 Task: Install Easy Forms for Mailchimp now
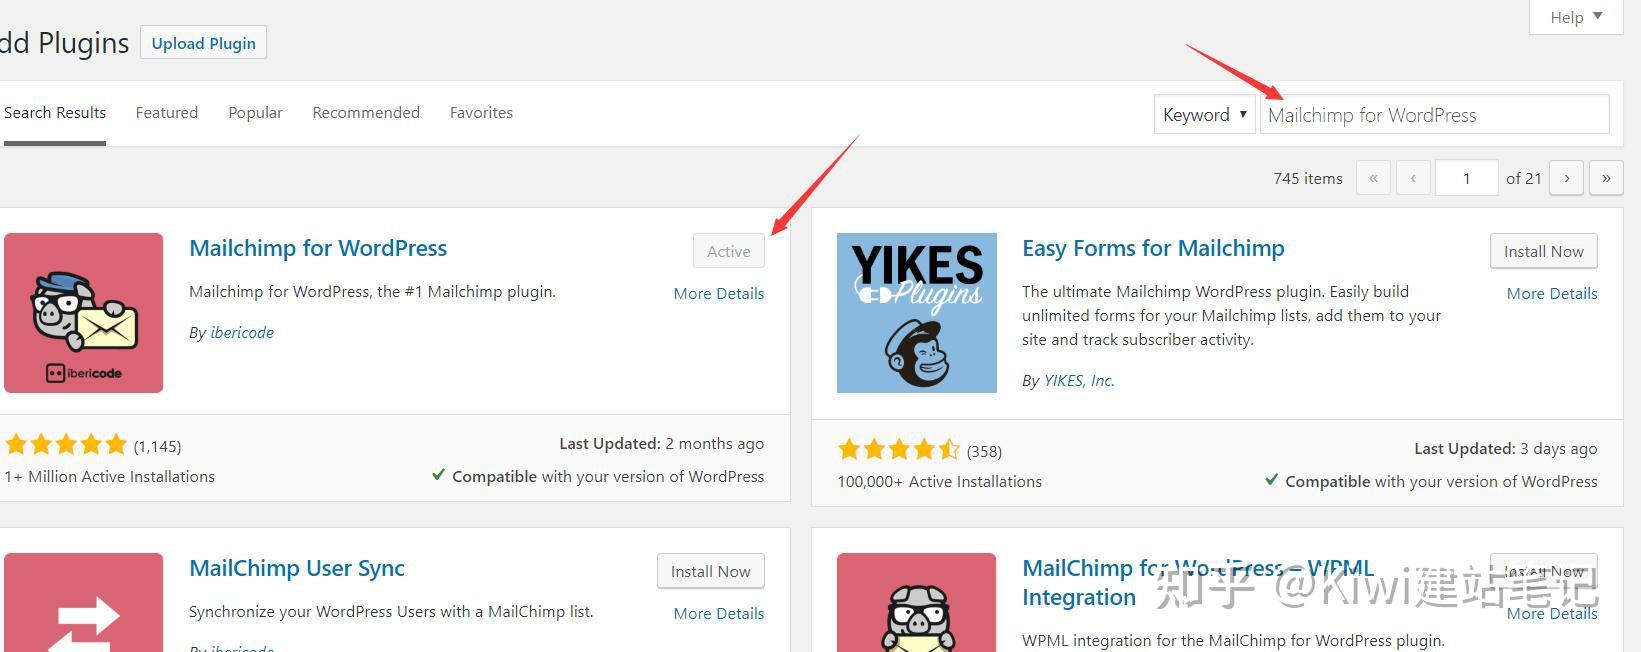tap(1543, 251)
